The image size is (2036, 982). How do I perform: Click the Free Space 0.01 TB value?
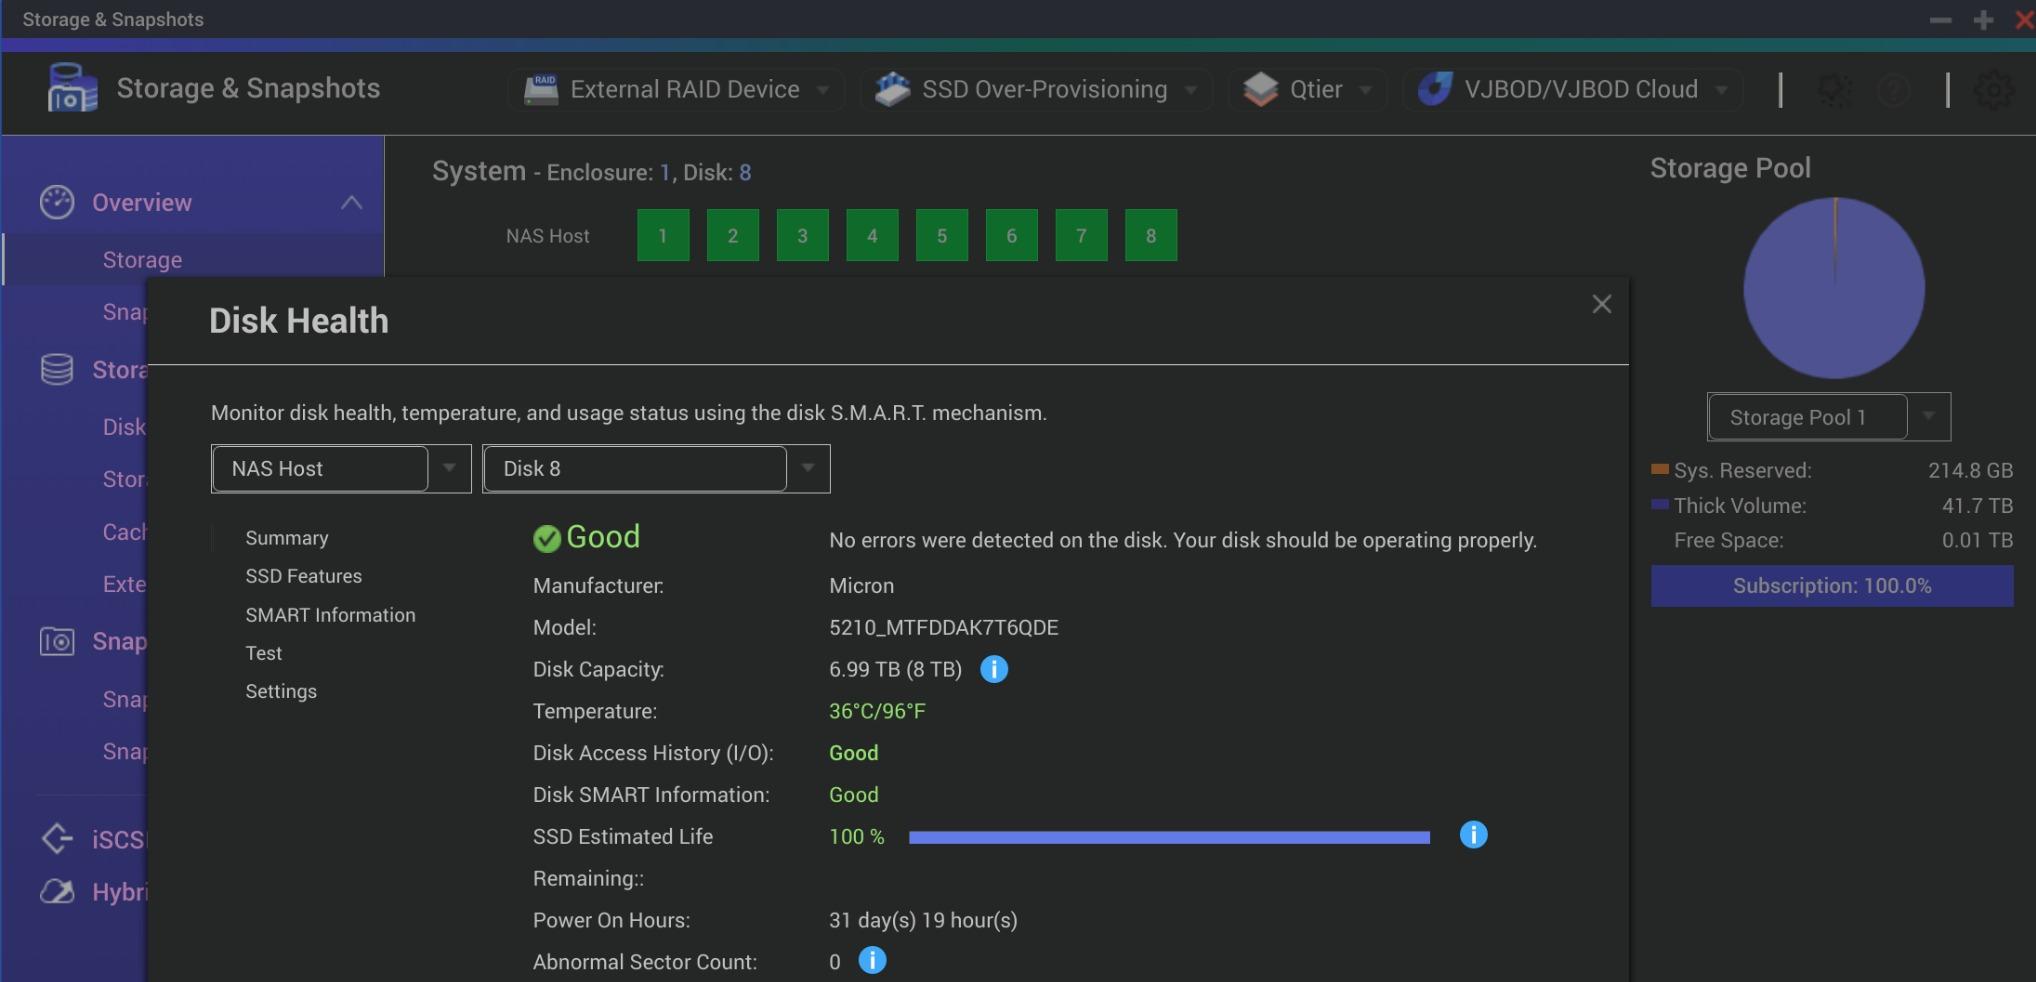(1977, 540)
